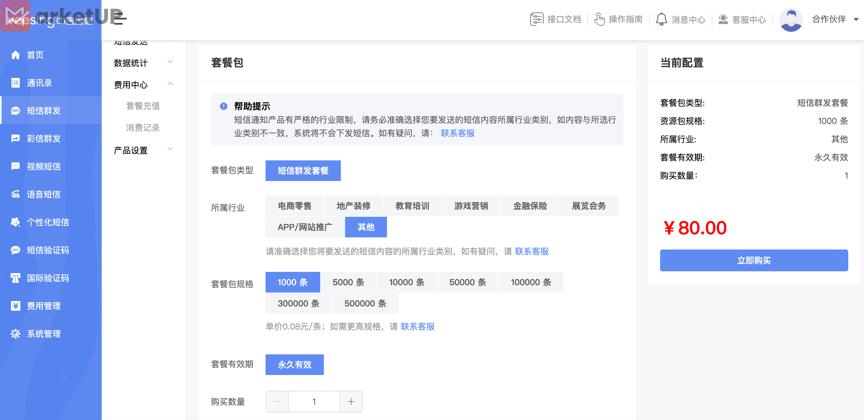Viewport: 864px width, 420px height.
Task: Click 联系客服 link in help tip
Action: pyautogui.click(x=457, y=133)
